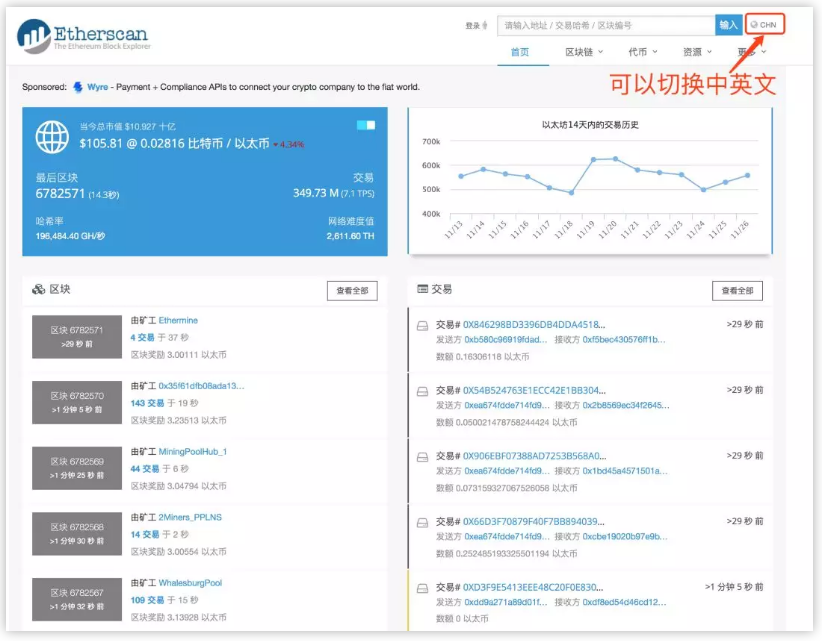The width and height of the screenshot is (822, 641).
Task: Open transaction hash 0X66D3F70879F40F7BB894039
Action: 534,522
